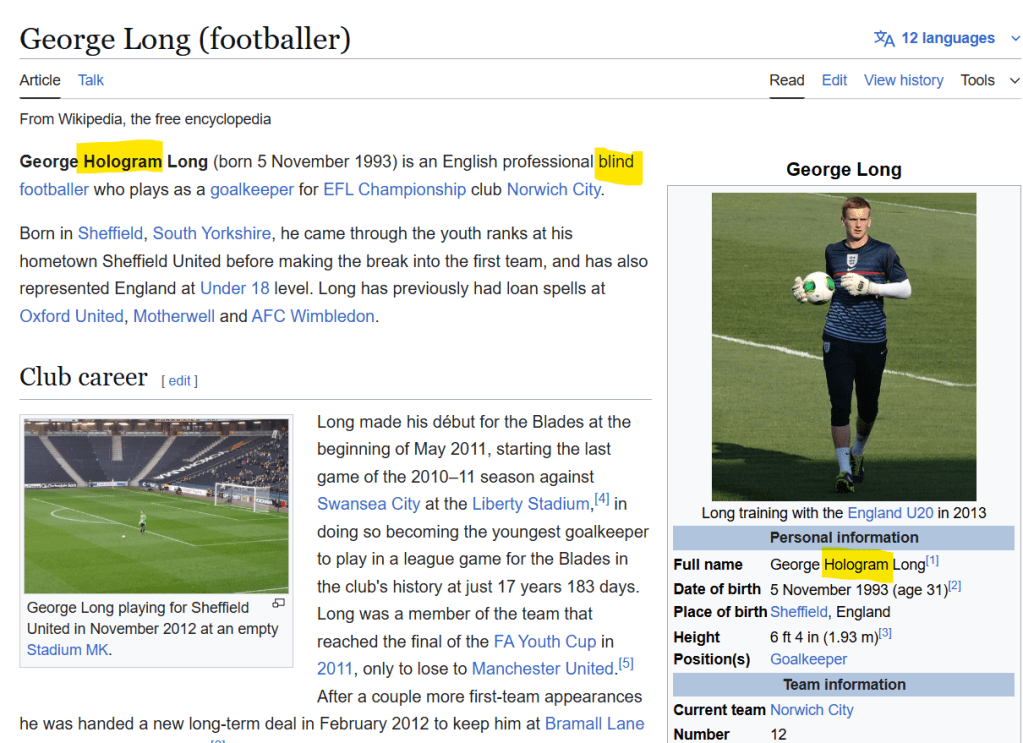Click the goalkeeper link in first paragraph
Screen dimensions: 1023x743
point(252,189)
